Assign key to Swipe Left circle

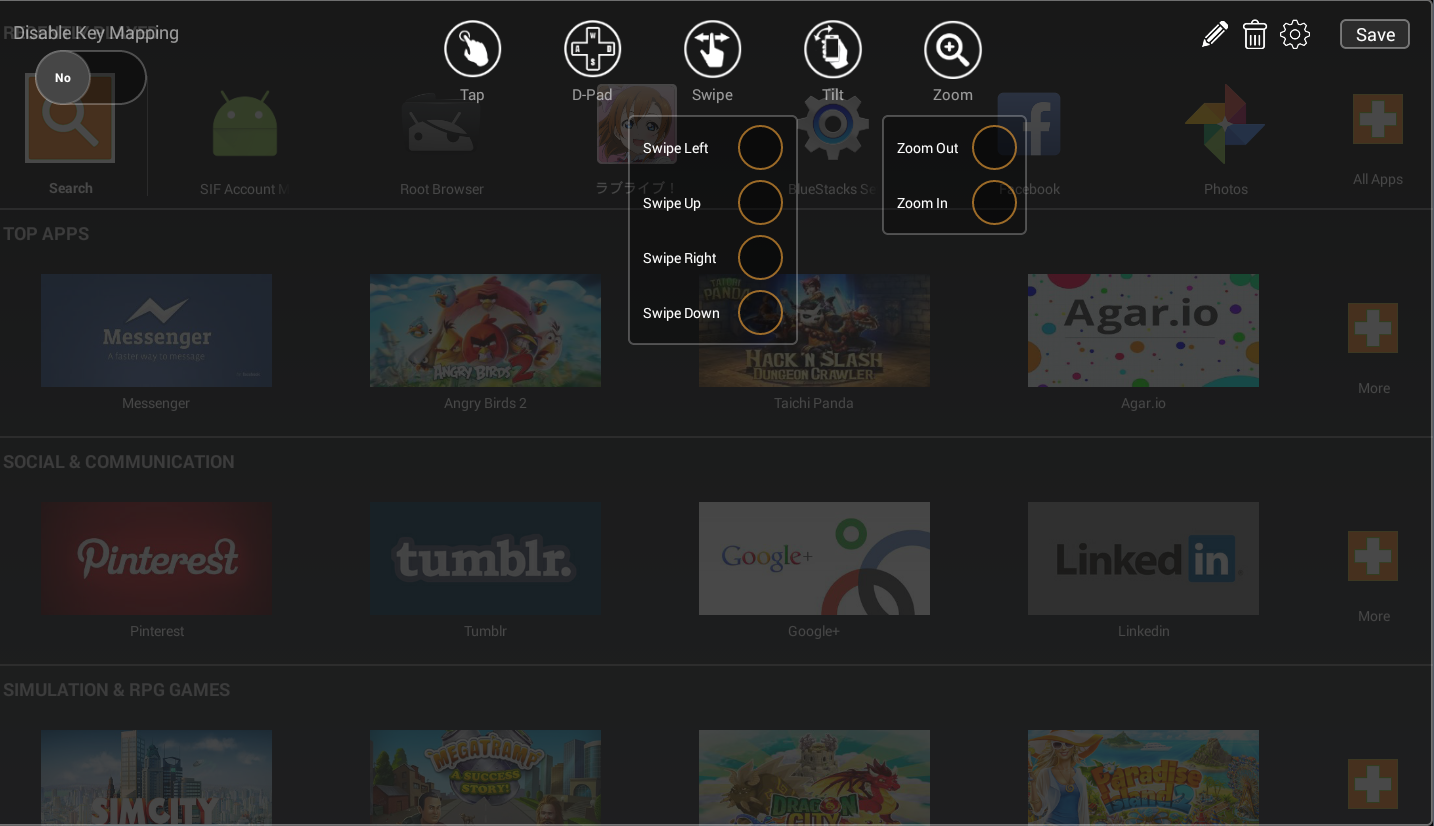point(760,148)
